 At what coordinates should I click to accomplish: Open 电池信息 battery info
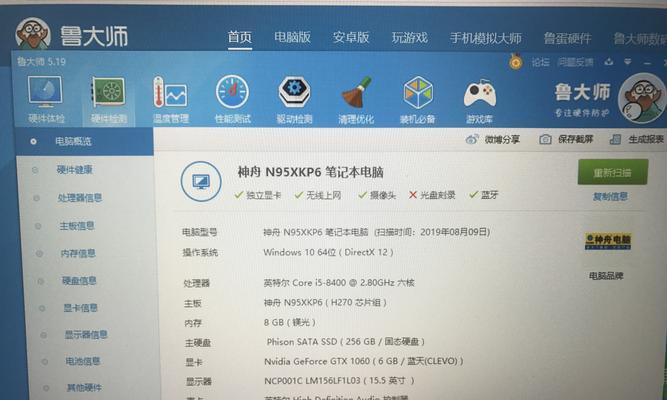pos(83,361)
